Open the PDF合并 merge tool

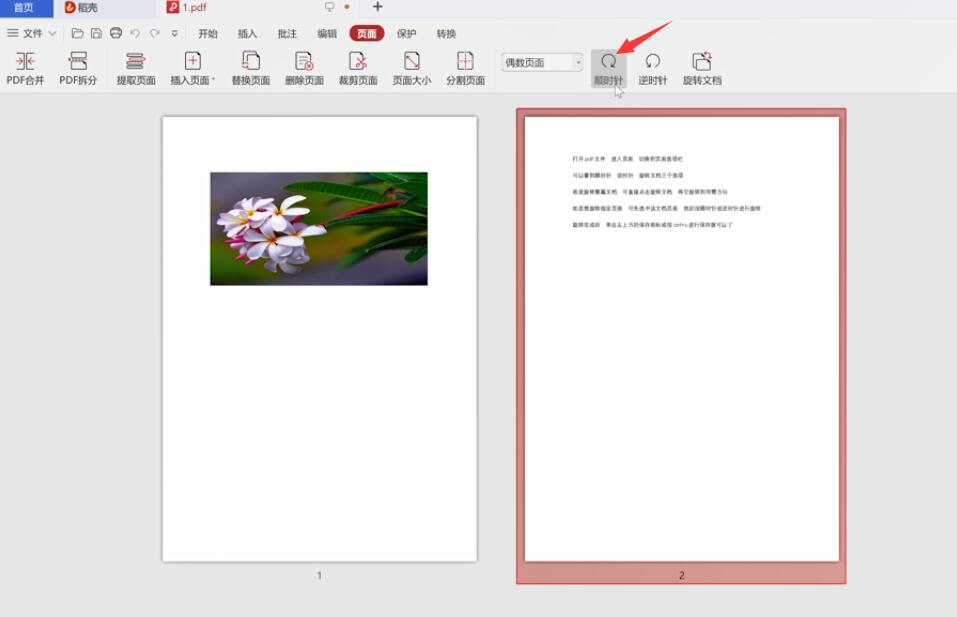click(25, 68)
